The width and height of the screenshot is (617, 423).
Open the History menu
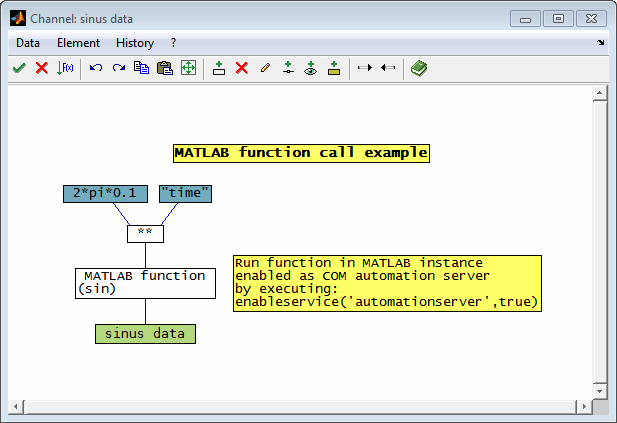pos(135,43)
